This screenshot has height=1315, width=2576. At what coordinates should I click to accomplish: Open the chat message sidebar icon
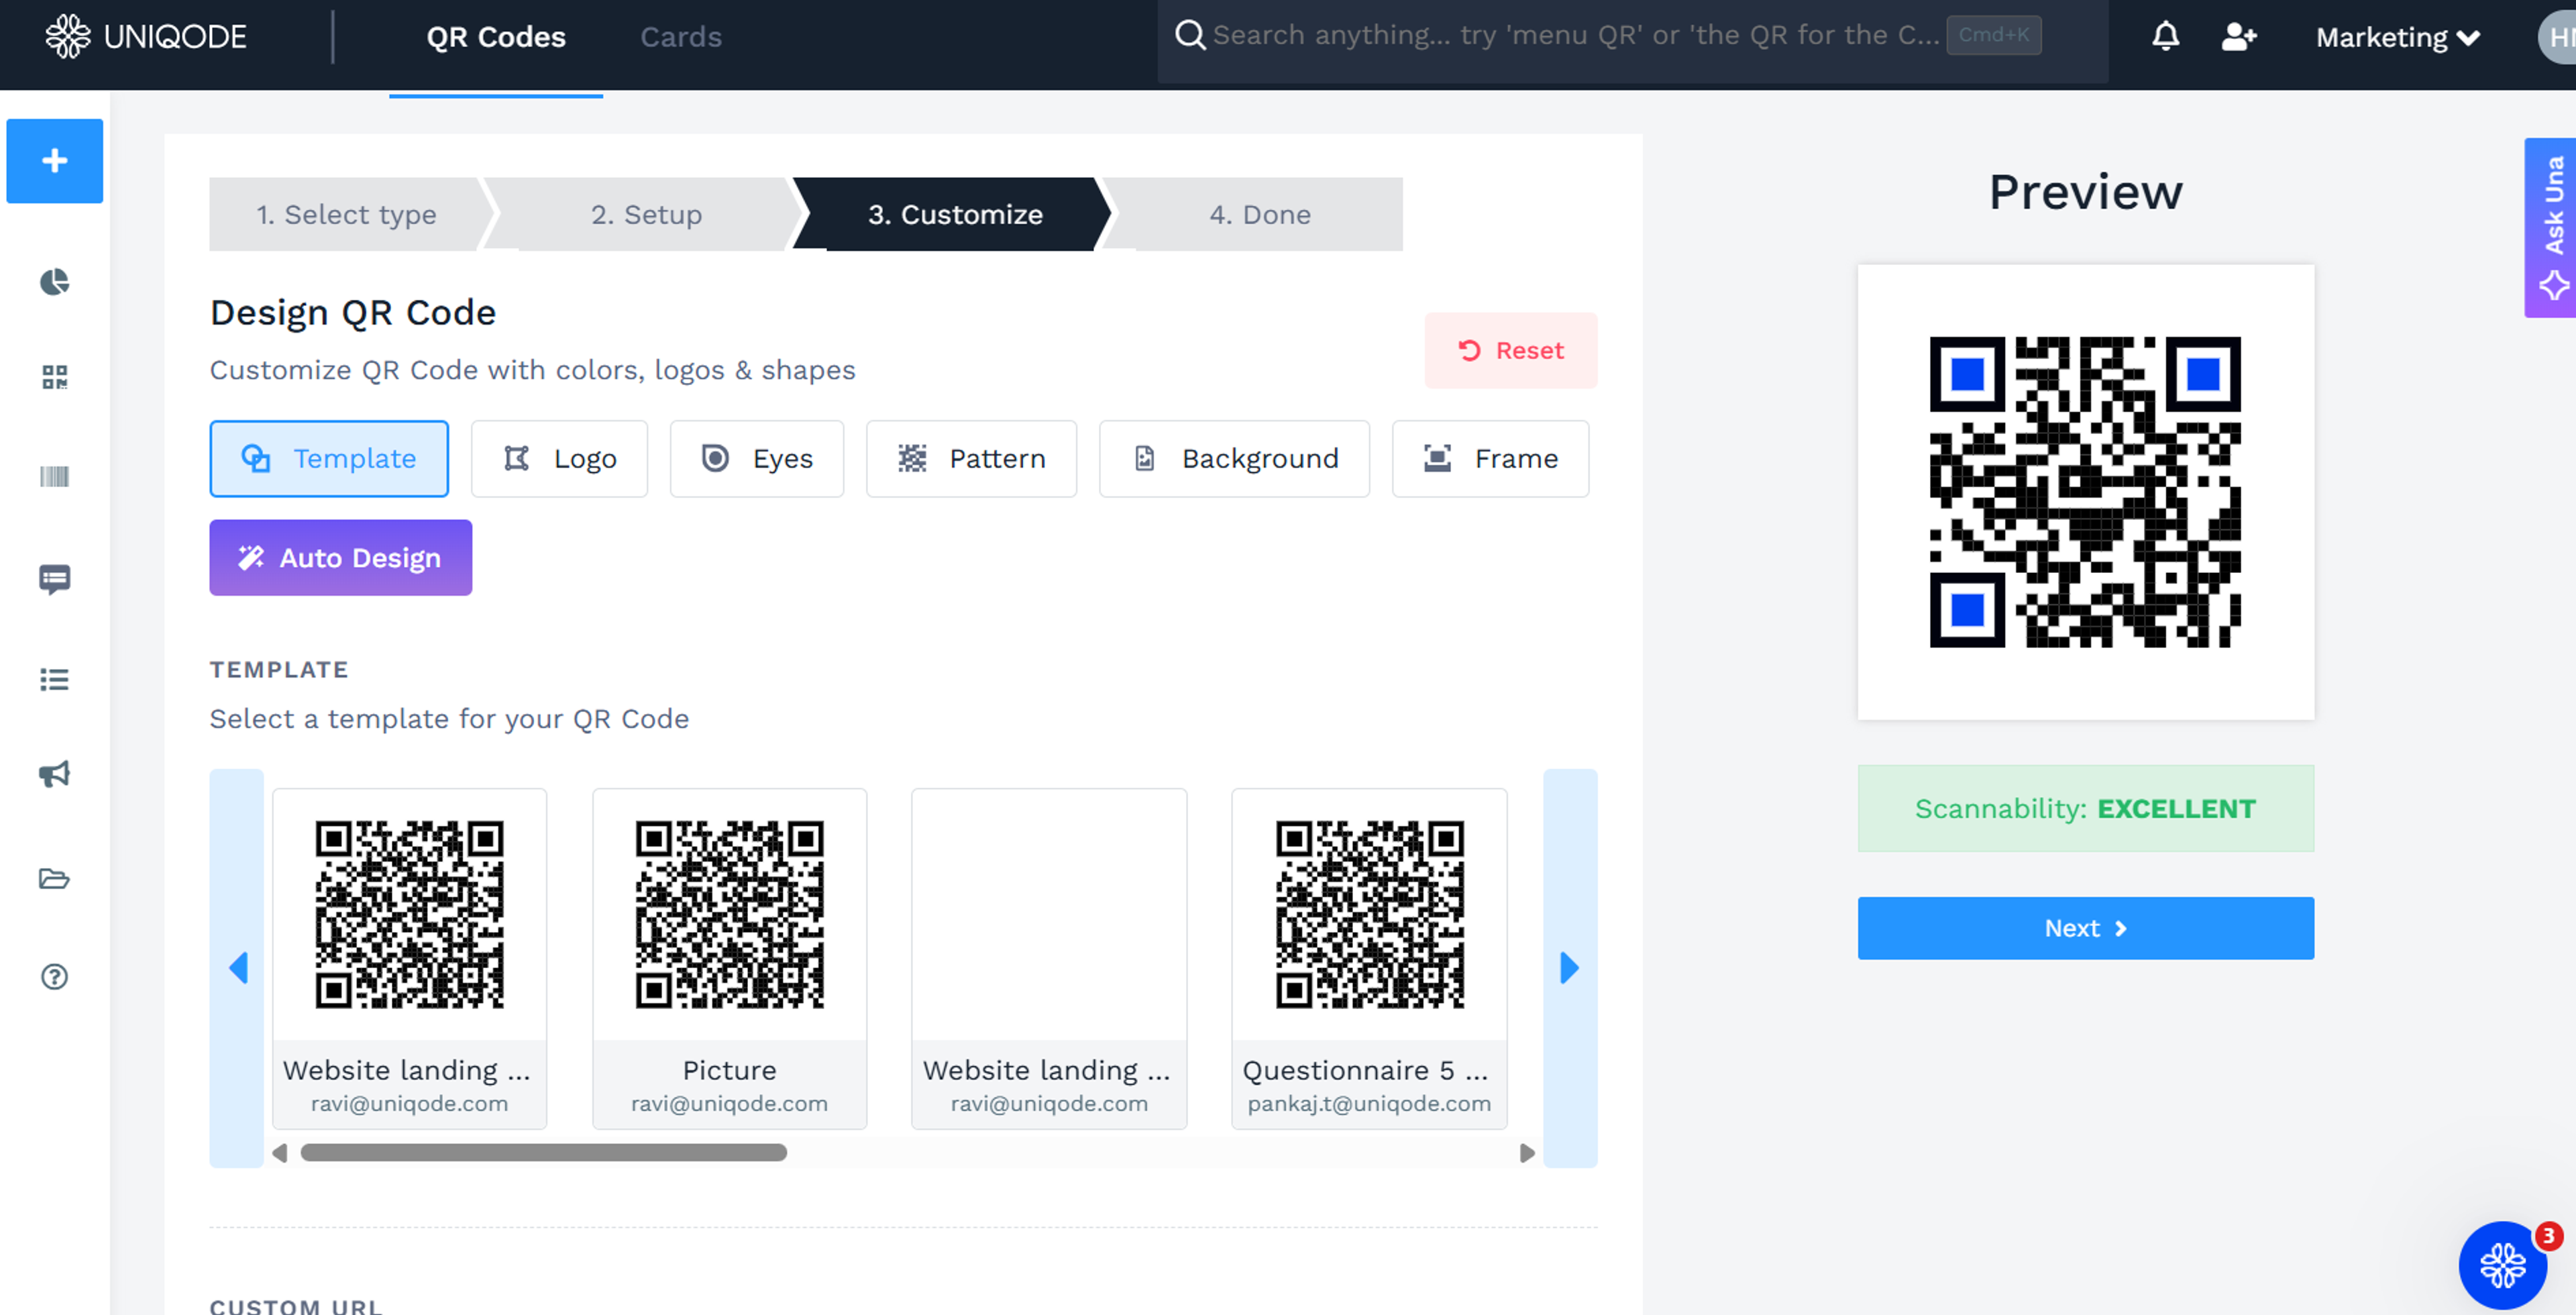(x=55, y=579)
